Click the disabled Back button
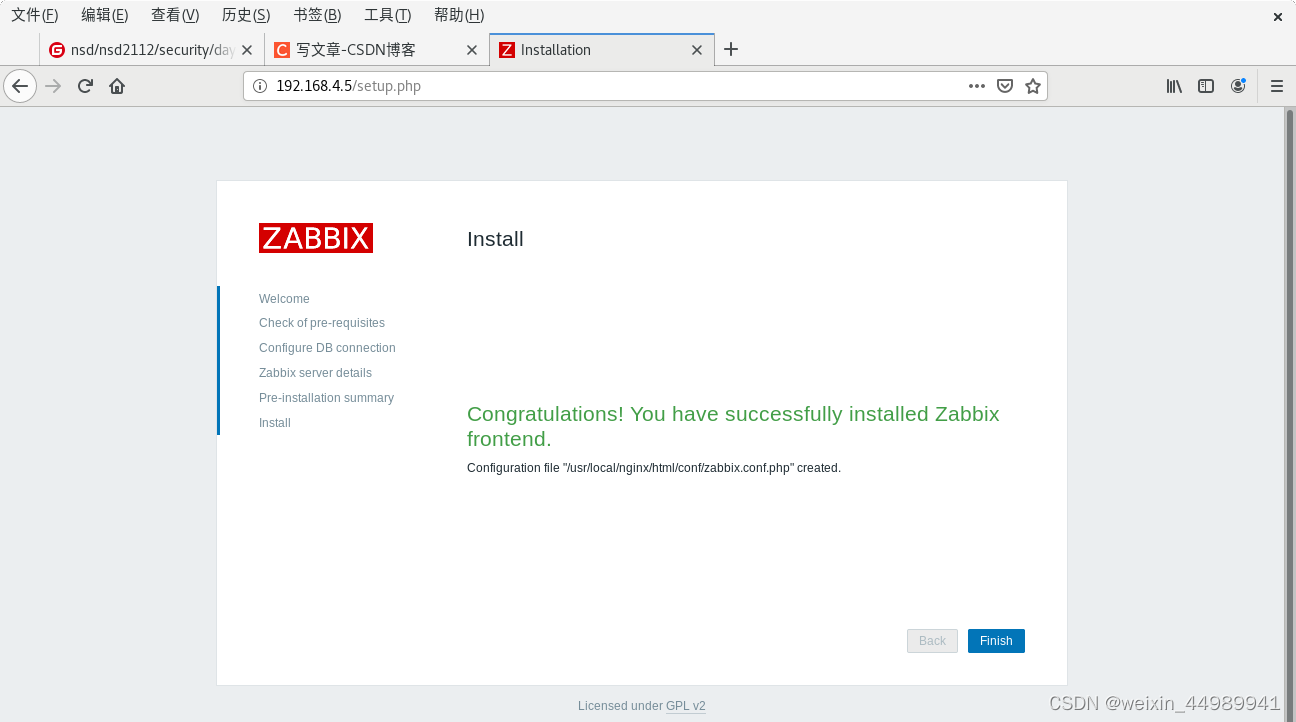The width and height of the screenshot is (1296, 722). 932,641
